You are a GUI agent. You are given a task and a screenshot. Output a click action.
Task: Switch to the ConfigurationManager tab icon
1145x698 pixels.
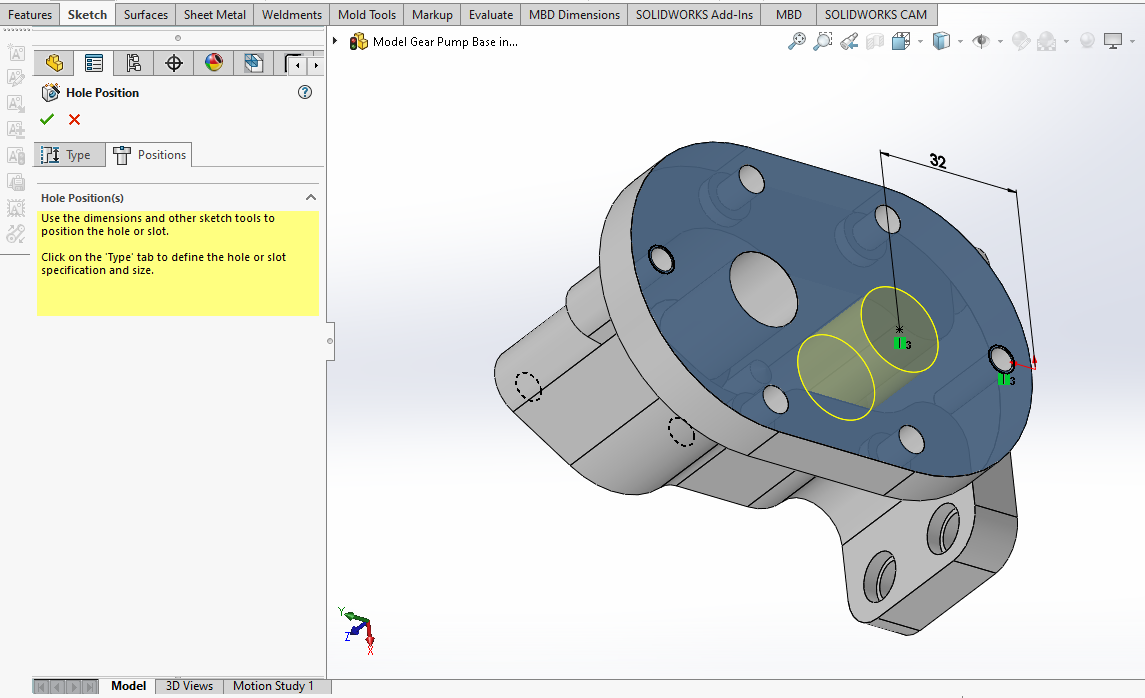pyautogui.click(x=134, y=63)
